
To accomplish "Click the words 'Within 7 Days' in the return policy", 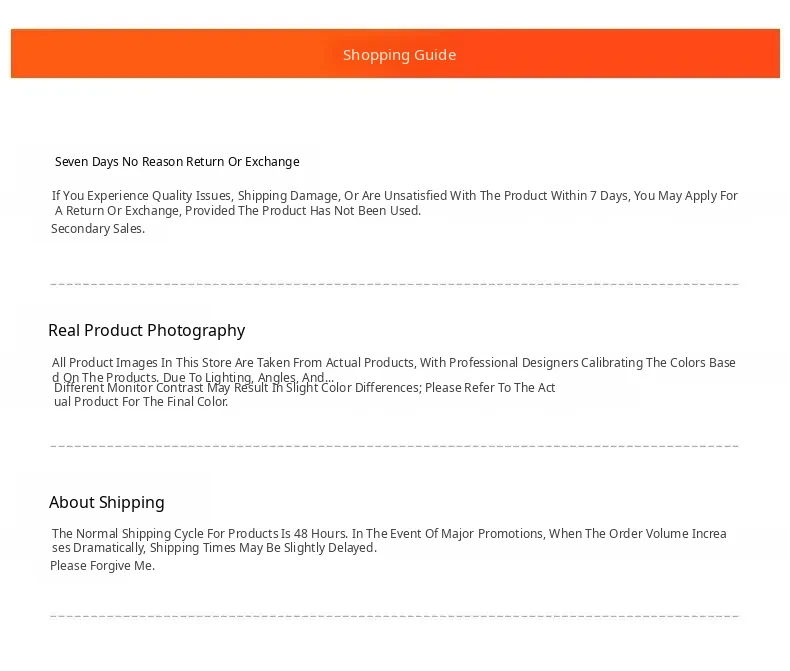I will [x=589, y=195].
